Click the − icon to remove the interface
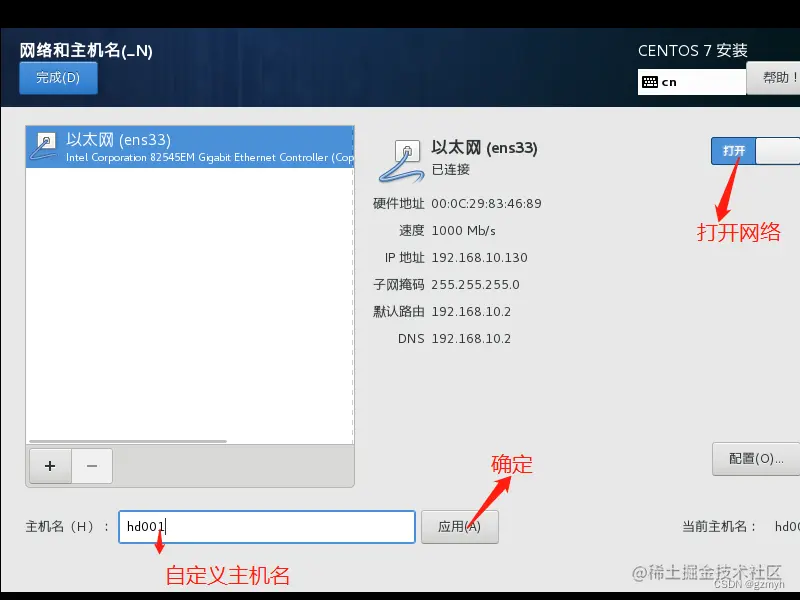The image size is (800, 600). (90, 465)
